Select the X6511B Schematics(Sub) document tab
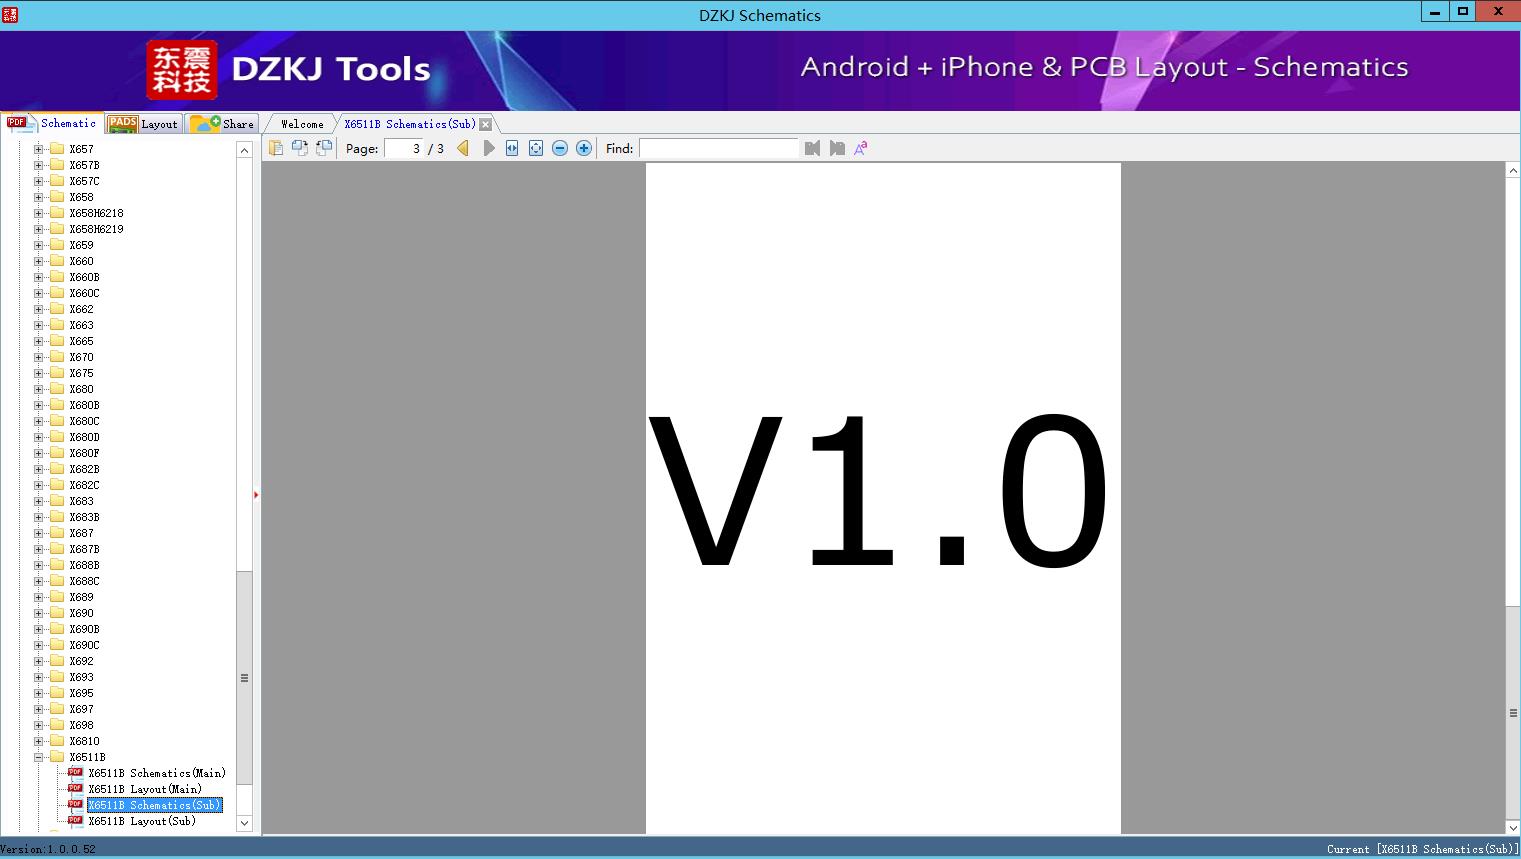Screen dimensions: 1521x859 click(410, 124)
